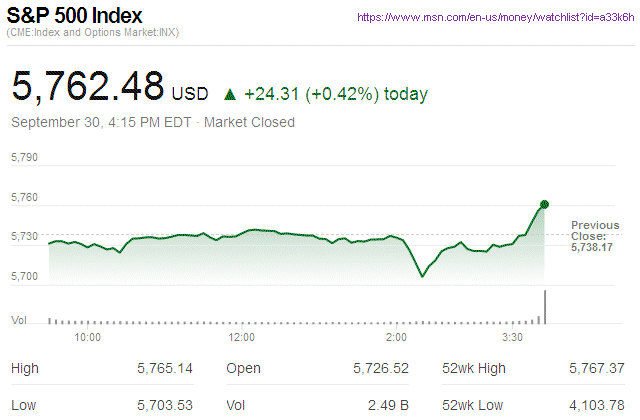Viewport: 640px width, 420px height.
Task: Click the Open value 5,726.52
Action: click(x=381, y=369)
